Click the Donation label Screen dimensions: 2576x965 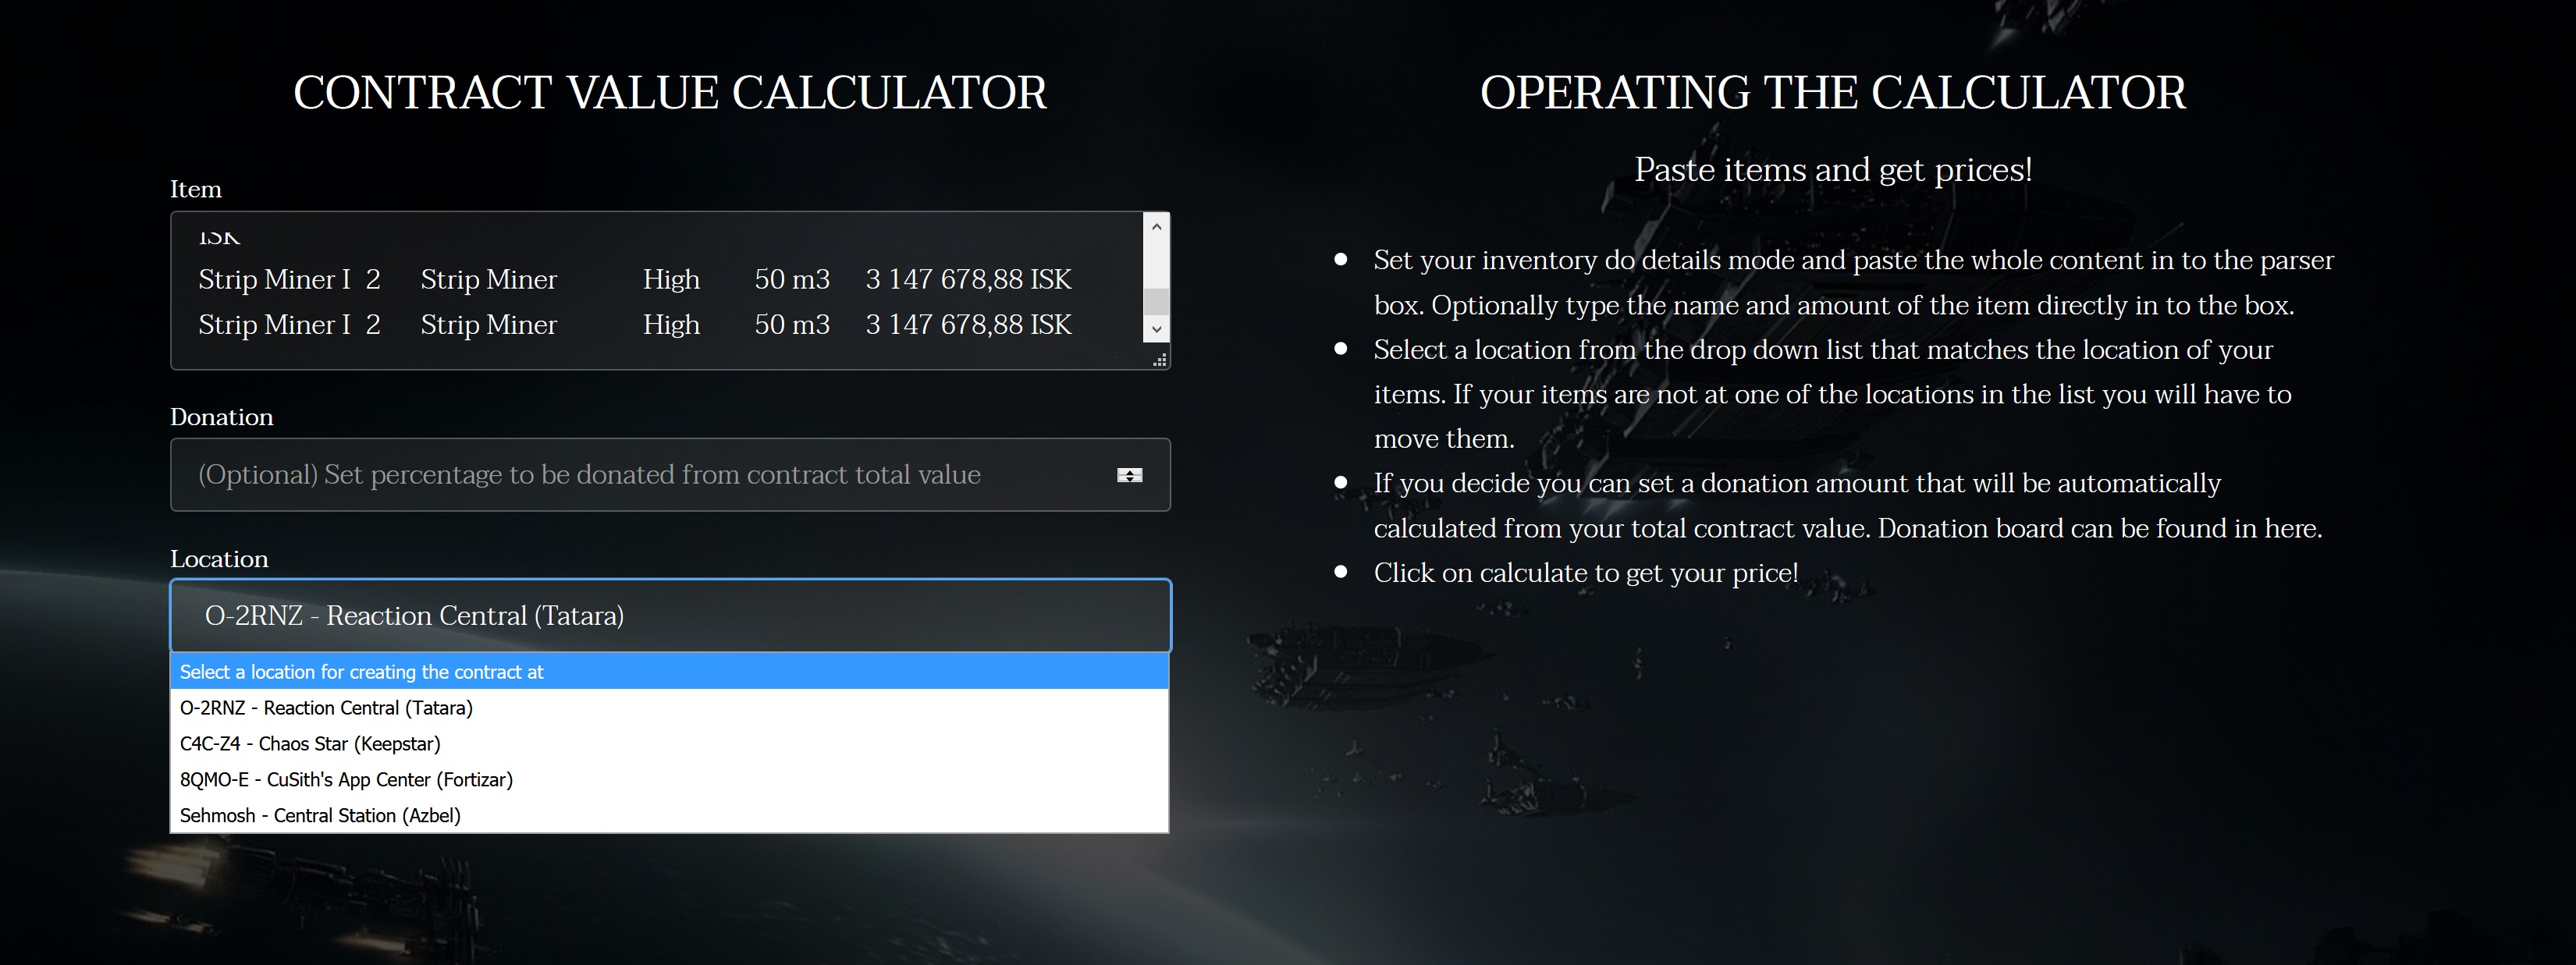(221, 417)
